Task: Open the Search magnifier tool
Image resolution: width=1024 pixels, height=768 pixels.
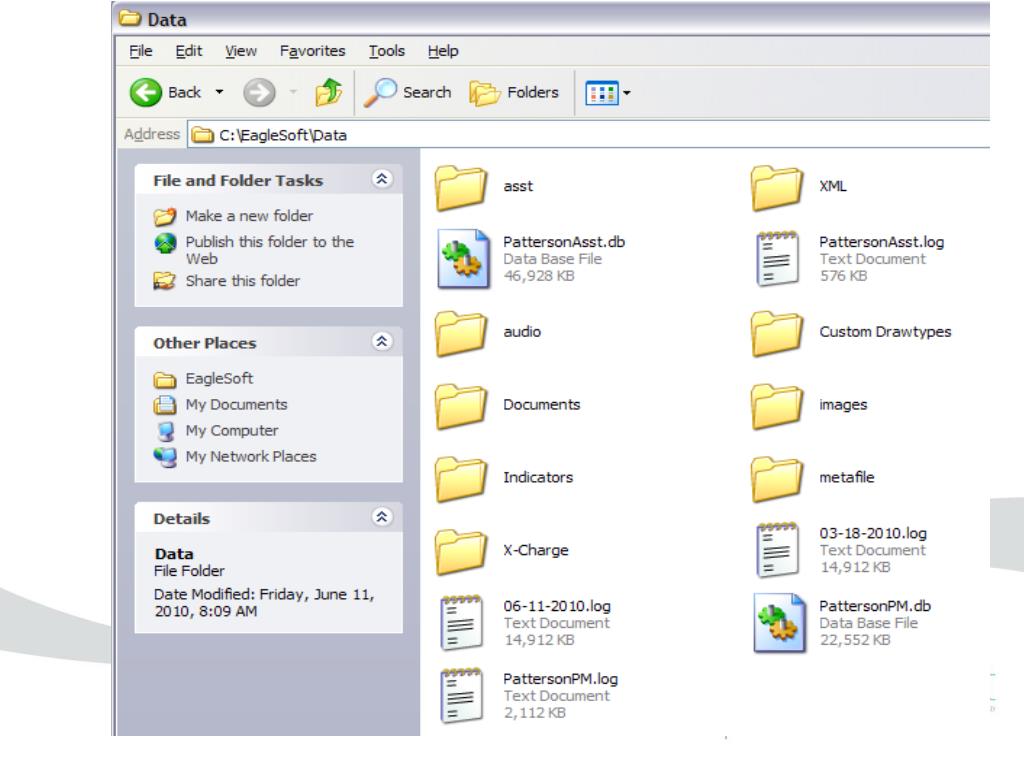Action: [x=408, y=92]
